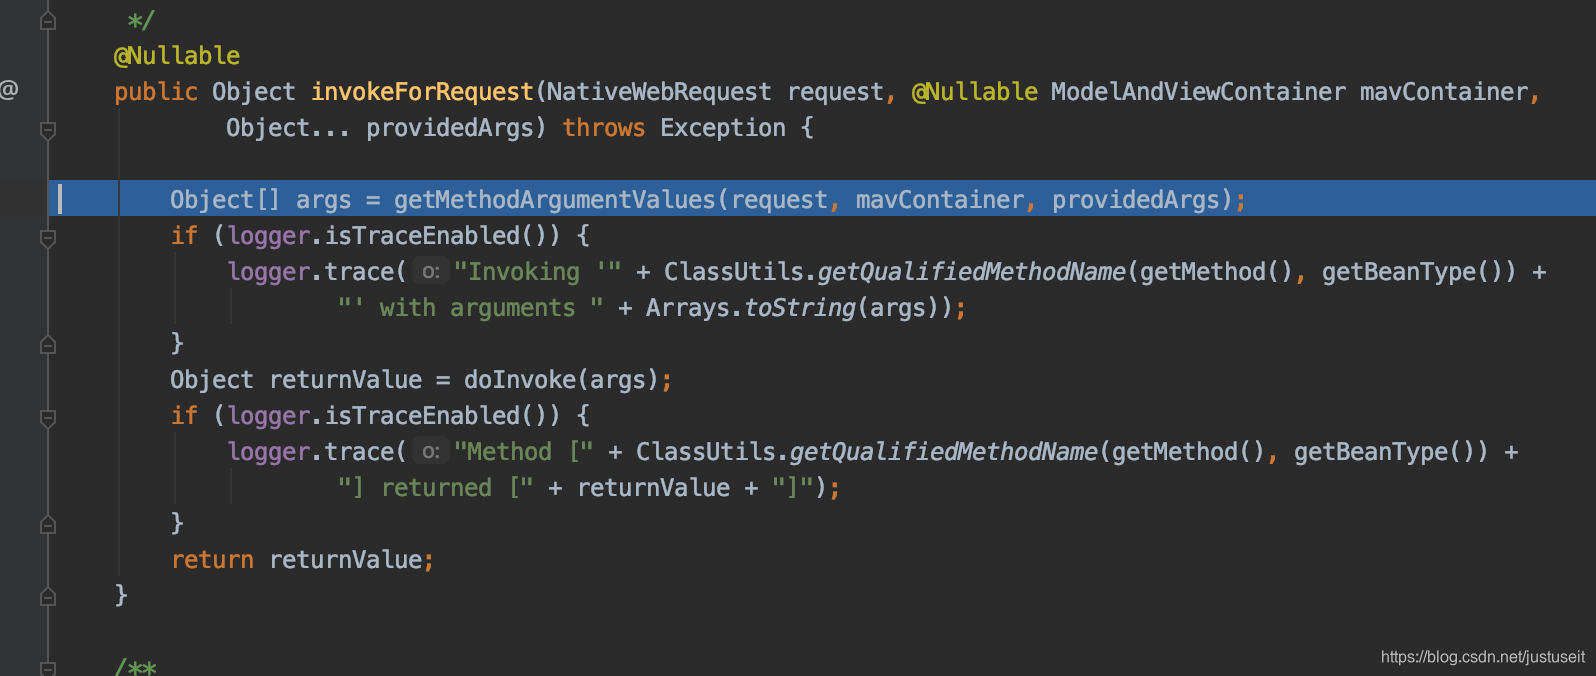Click getQualifiedMethodName on the "Method [ line
This screenshot has height=676, width=1596.
point(944,452)
